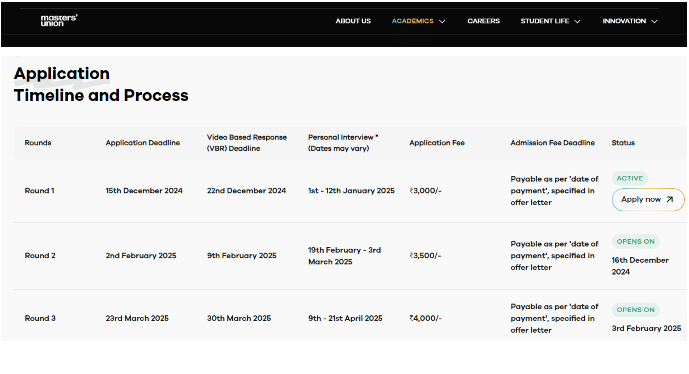The image size is (689, 374).
Task: Select the 9th - 21st April 2025 interview
Action: pos(345,318)
